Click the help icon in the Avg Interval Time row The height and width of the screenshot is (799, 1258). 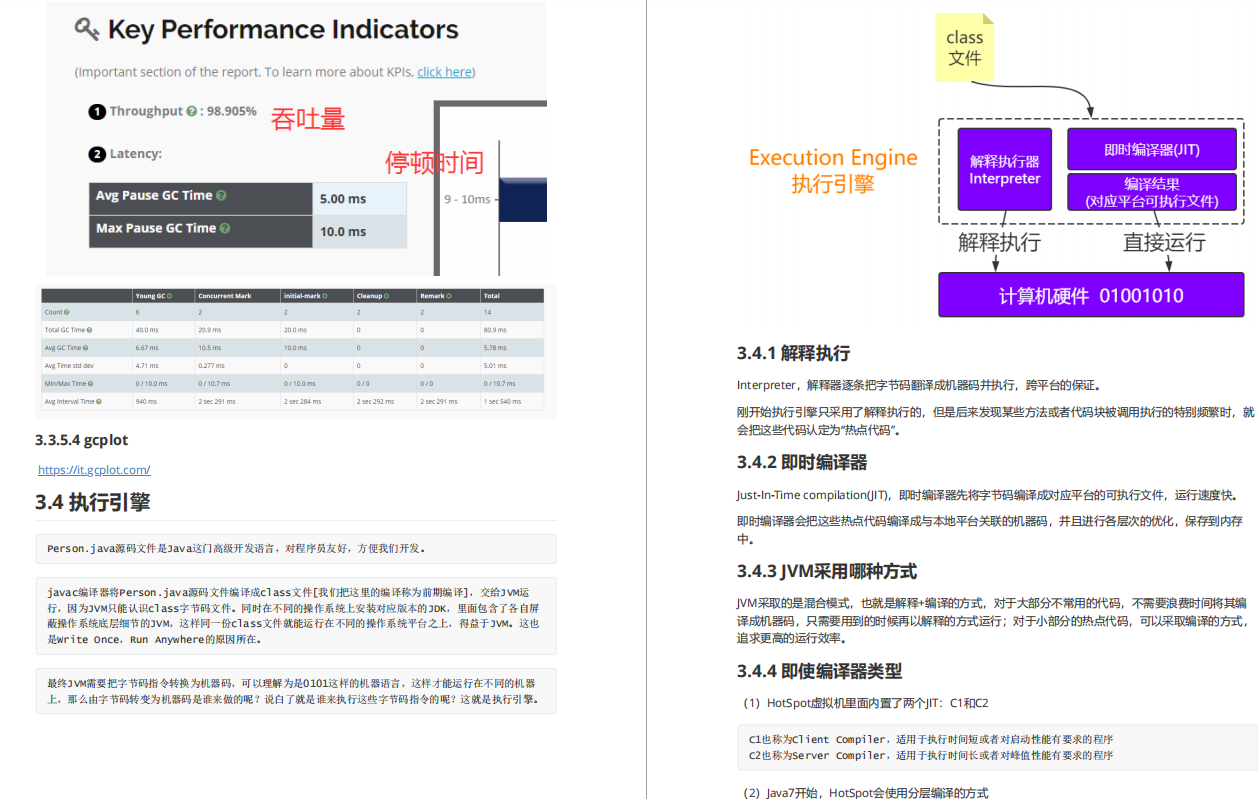99,401
